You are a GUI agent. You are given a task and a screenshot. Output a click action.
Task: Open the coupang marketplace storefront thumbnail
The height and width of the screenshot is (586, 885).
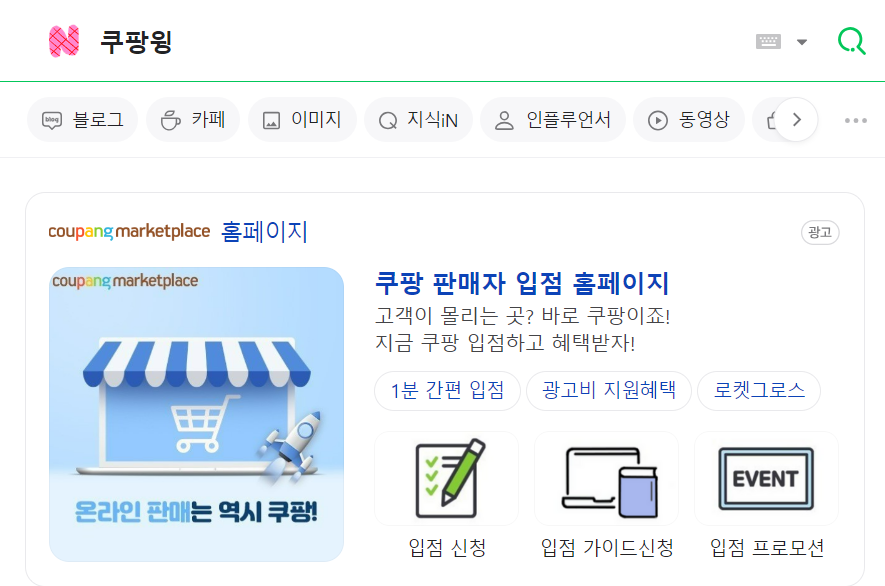click(x=196, y=414)
